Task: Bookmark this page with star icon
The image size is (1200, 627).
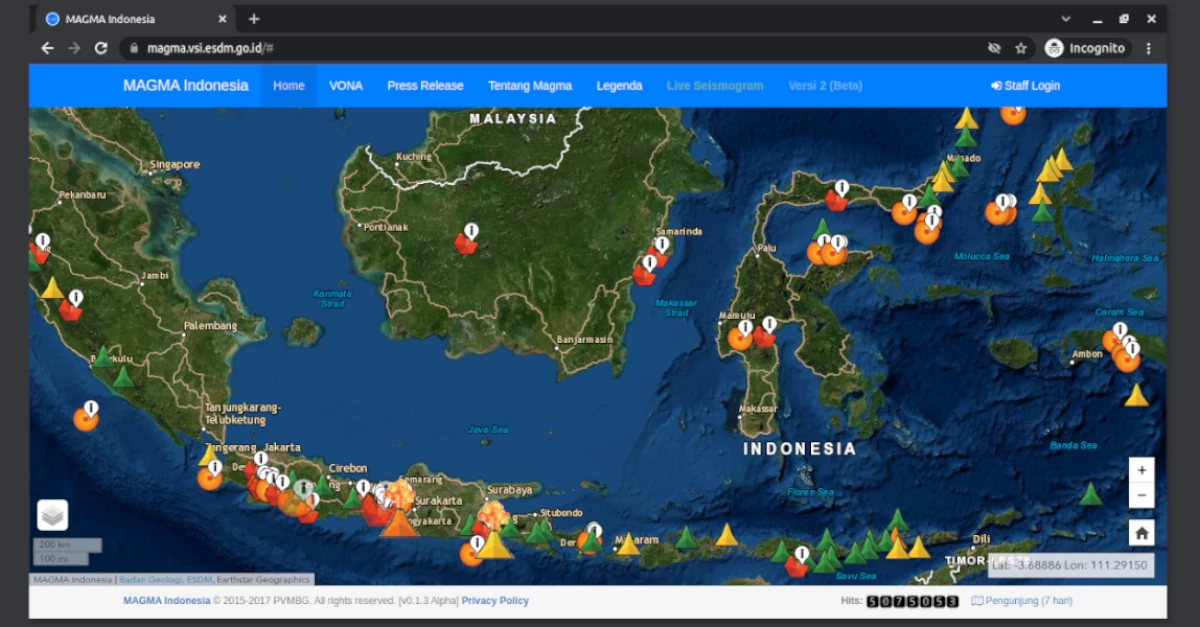Action: [1021, 48]
